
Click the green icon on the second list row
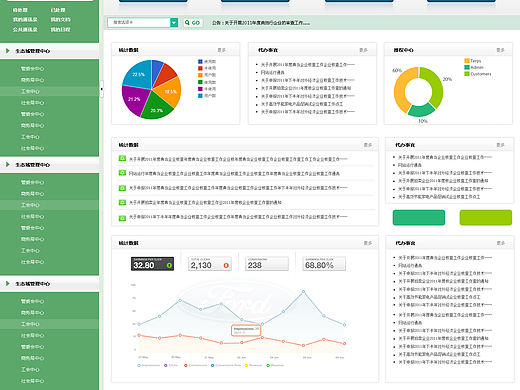[x=122, y=173]
